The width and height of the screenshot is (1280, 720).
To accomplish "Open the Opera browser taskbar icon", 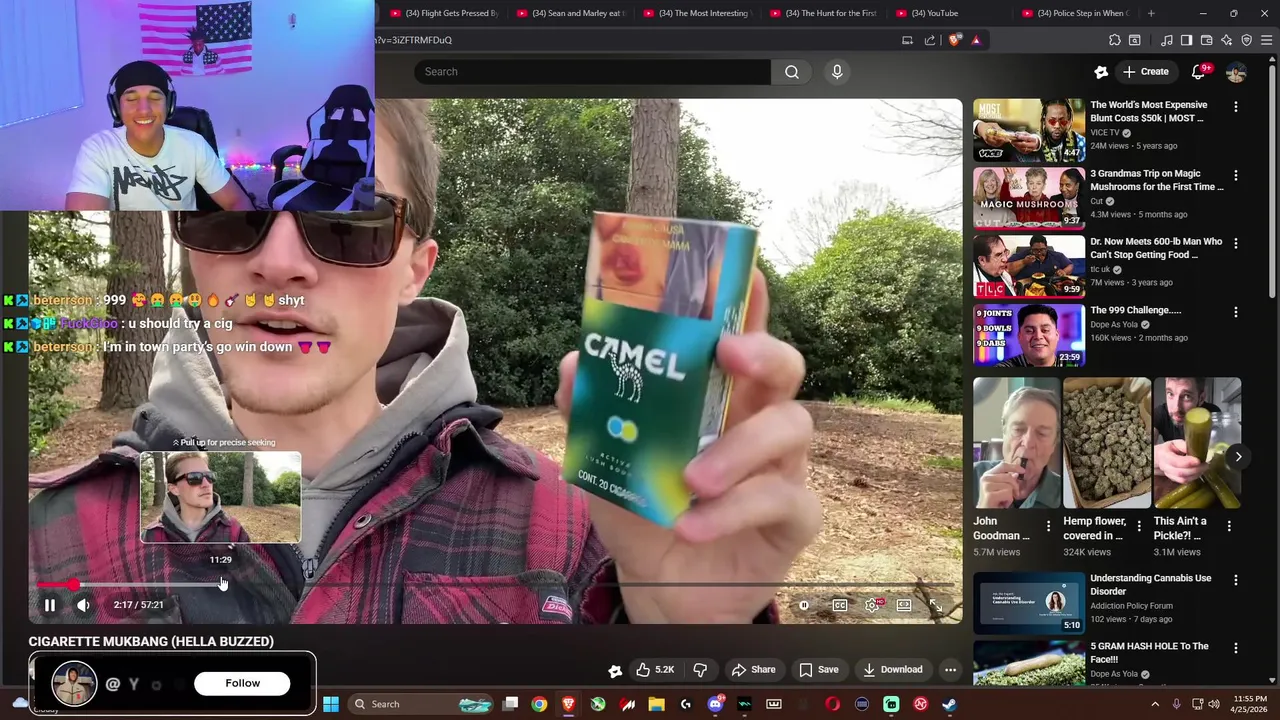I will tap(832, 704).
